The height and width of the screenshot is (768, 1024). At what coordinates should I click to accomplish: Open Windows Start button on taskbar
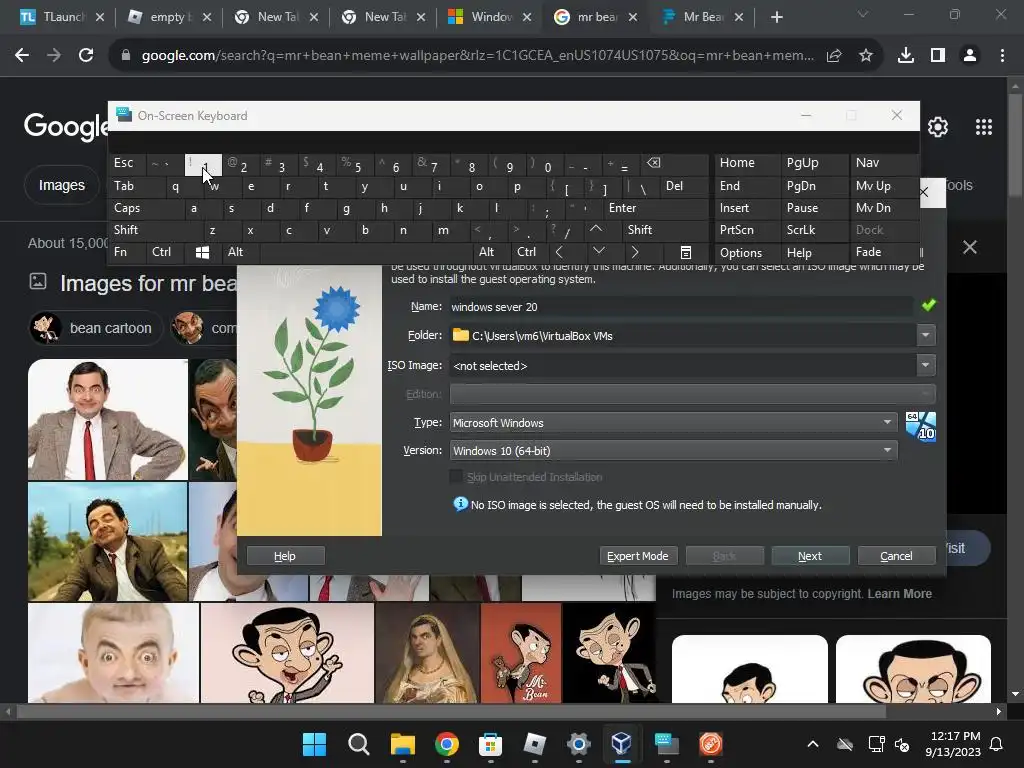[x=314, y=744]
